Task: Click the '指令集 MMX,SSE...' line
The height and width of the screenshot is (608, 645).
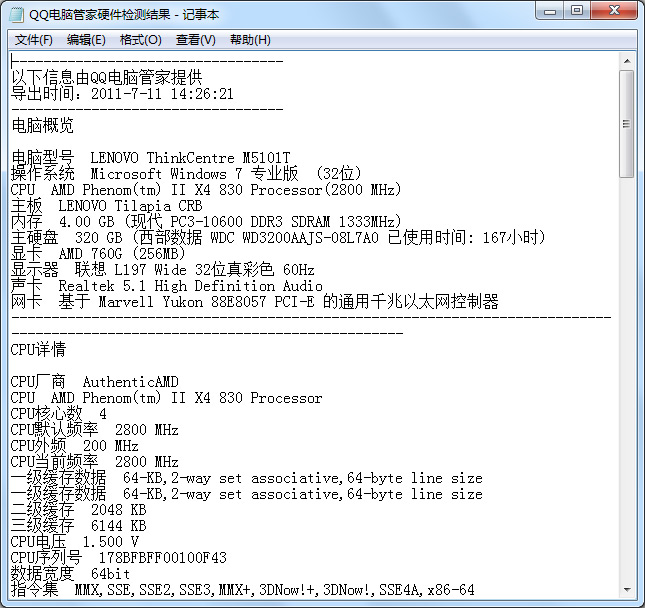Action: 243,589
